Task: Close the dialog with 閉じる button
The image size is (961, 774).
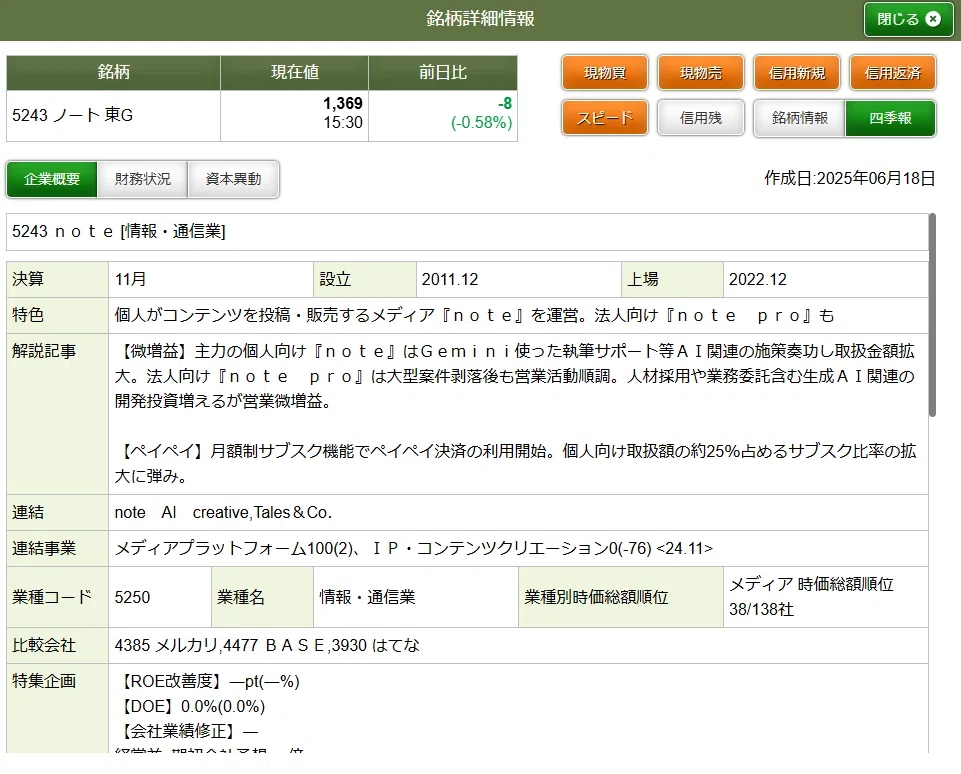Action: pos(908,19)
